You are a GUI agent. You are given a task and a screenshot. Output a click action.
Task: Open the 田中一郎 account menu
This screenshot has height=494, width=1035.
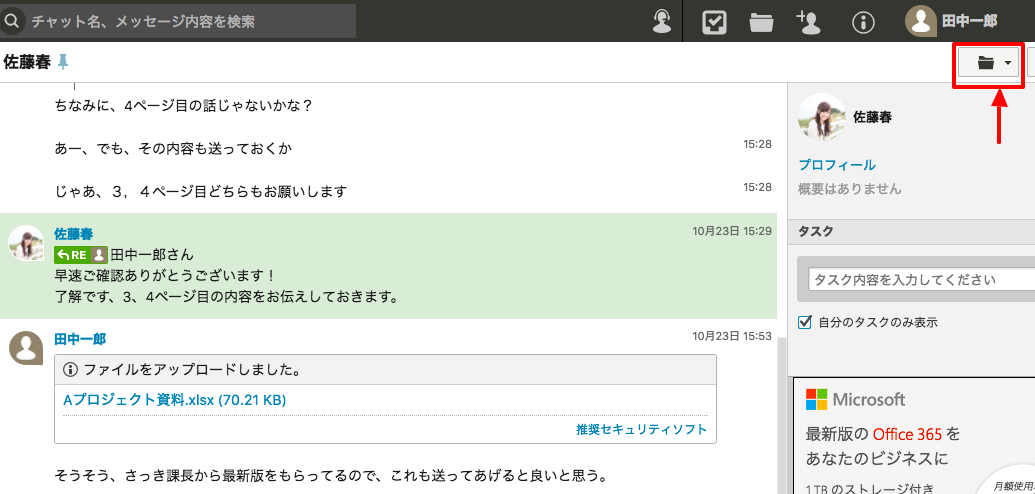(951, 22)
